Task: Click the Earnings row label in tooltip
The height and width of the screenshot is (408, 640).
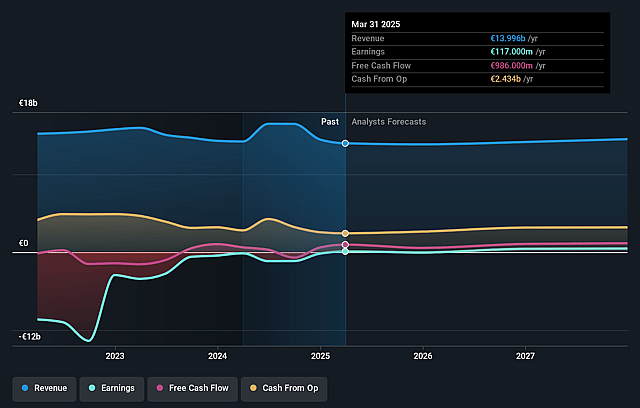Action: [x=368, y=52]
